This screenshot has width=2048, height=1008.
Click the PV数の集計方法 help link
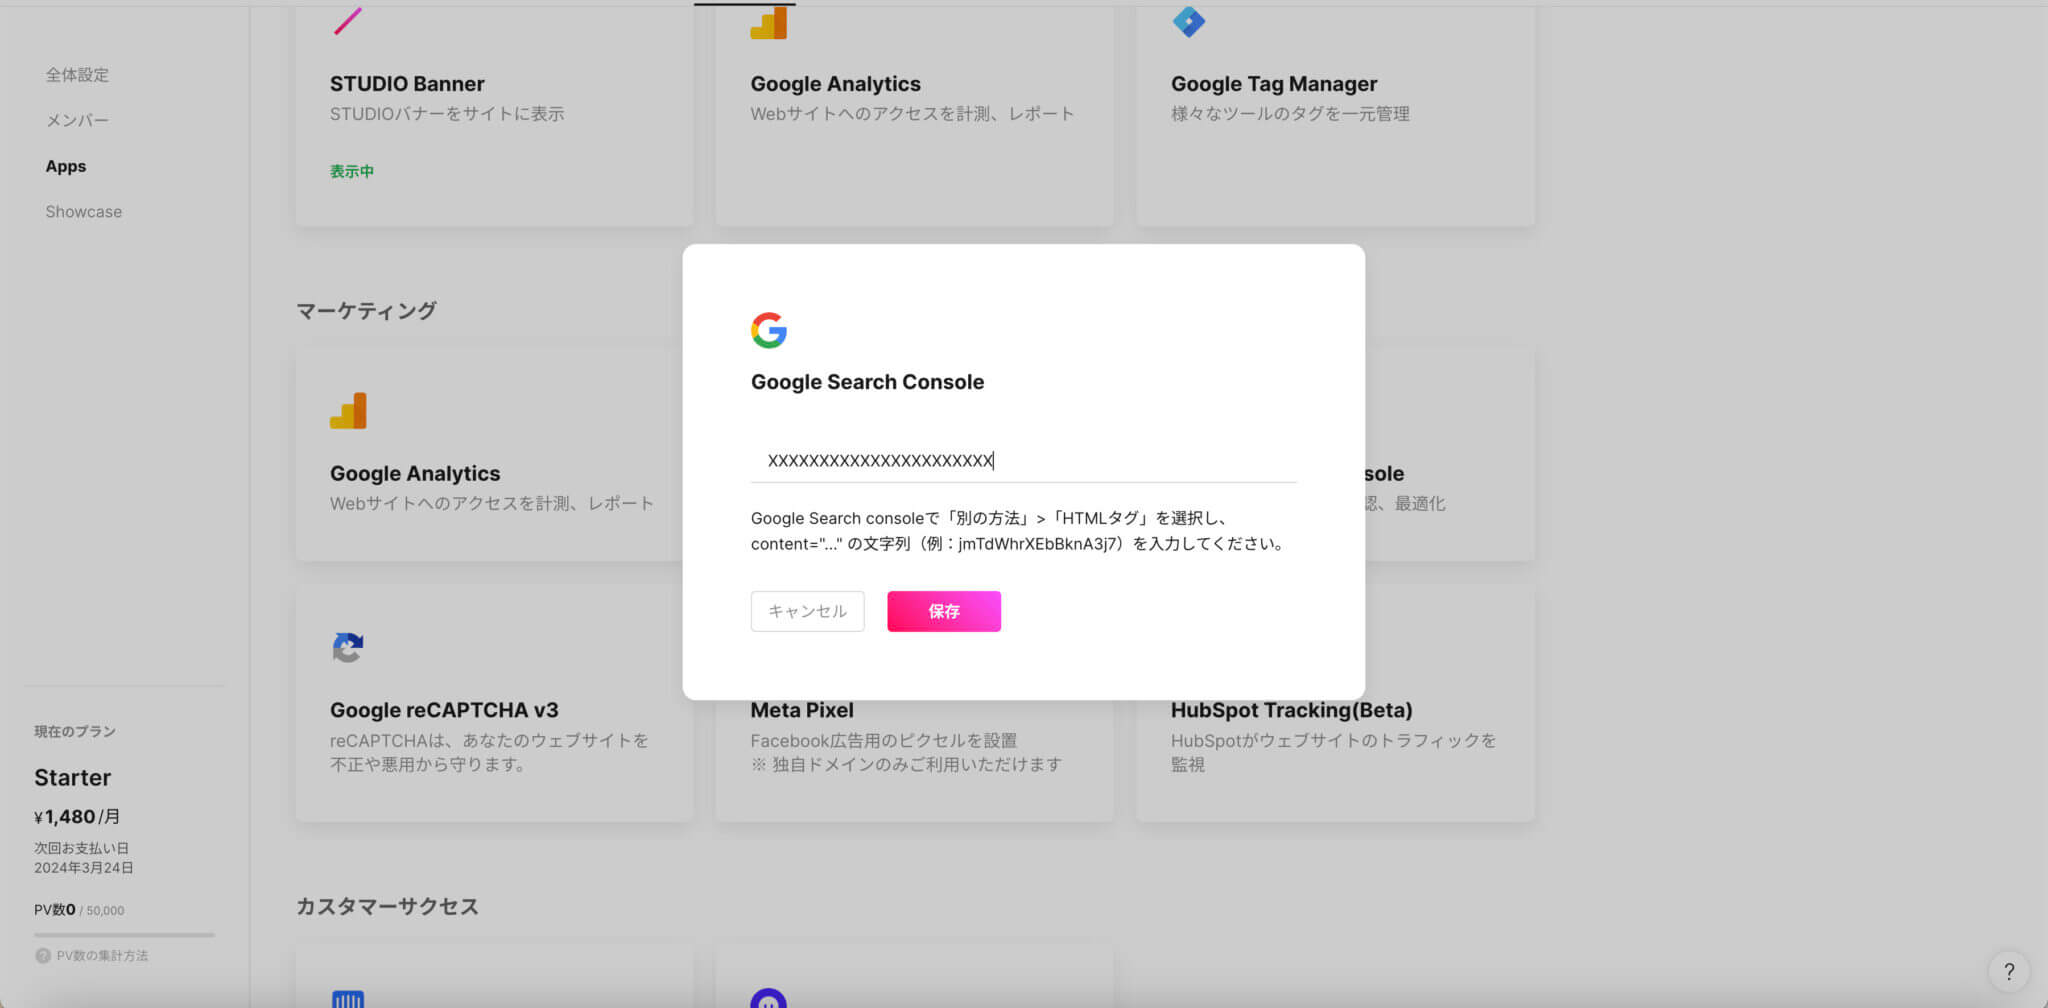(x=102, y=955)
